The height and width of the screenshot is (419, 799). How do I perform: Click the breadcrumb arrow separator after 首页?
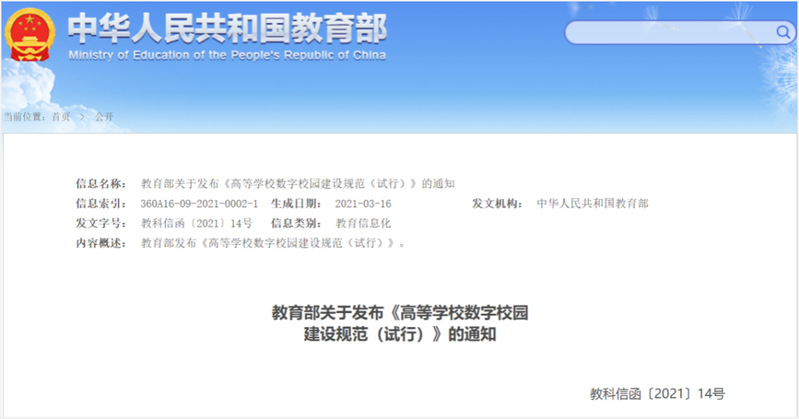[x=82, y=117]
